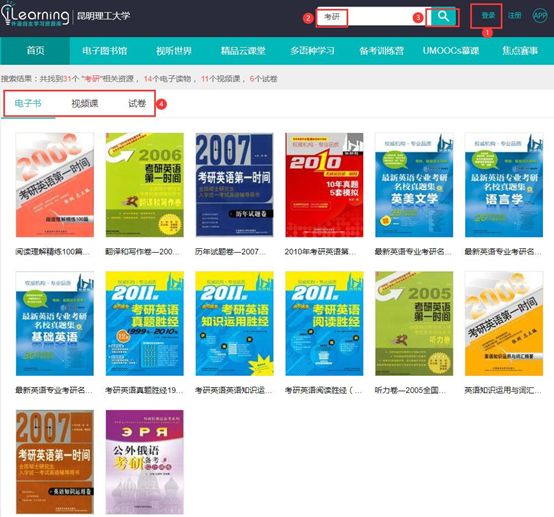
Task: Open the 2005 听力卷 book cover
Action: click(x=414, y=323)
